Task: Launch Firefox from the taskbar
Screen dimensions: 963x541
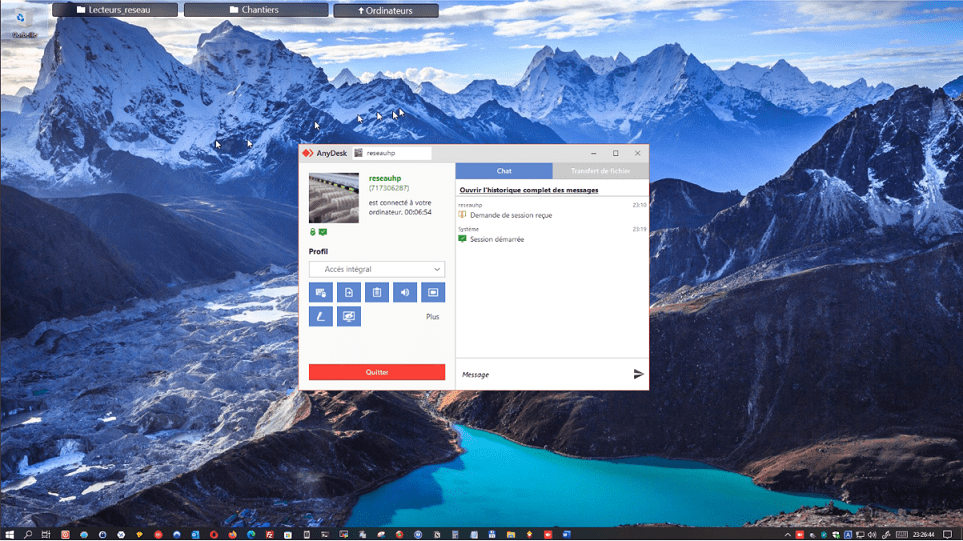Action: coord(233,534)
